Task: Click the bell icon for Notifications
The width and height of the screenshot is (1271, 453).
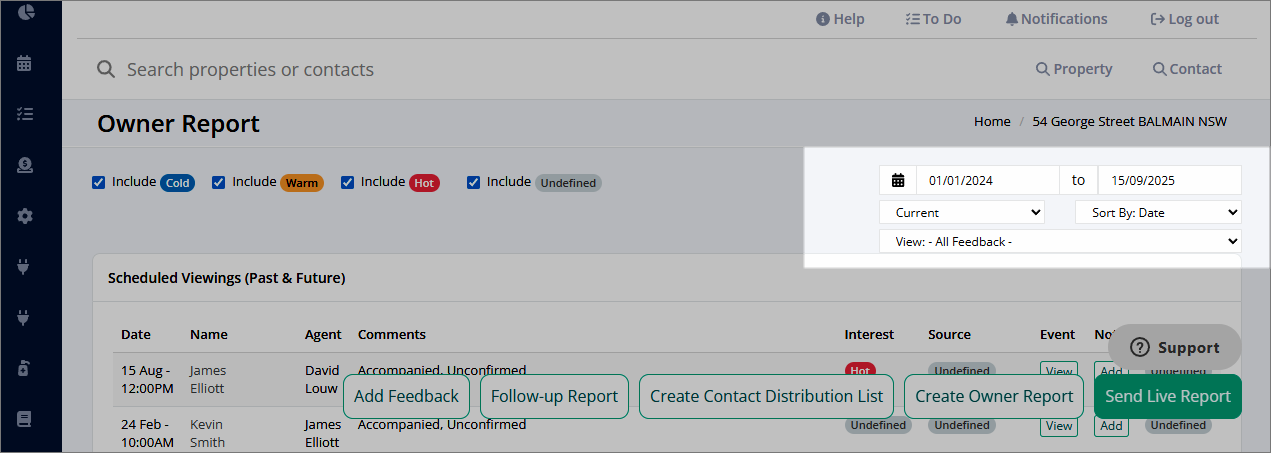Action: pyautogui.click(x=1012, y=19)
